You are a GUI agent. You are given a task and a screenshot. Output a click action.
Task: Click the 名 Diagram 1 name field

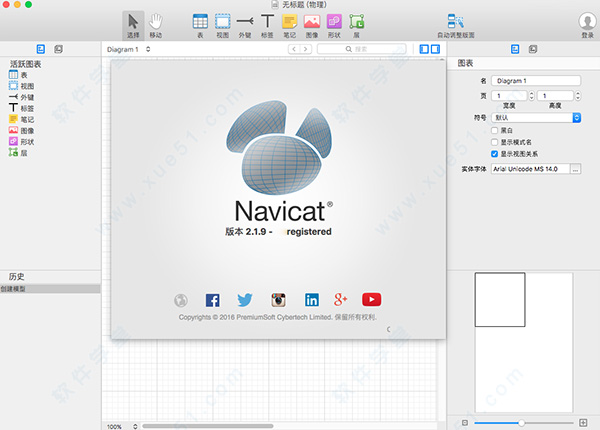click(536, 81)
